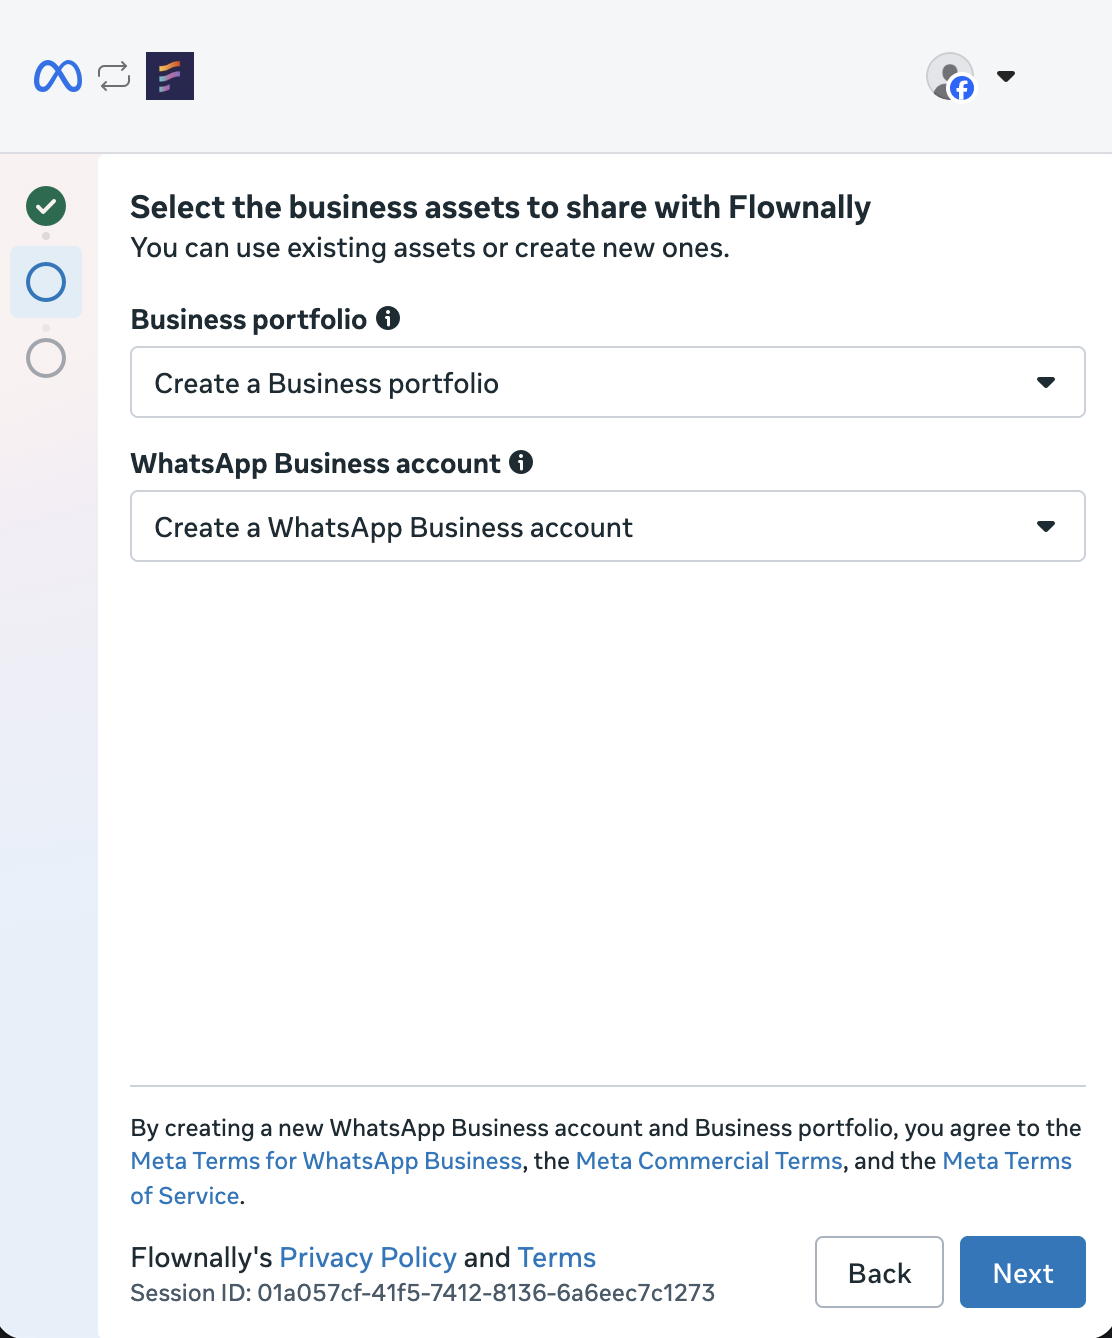Image resolution: width=1112 pixels, height=1338 pixels.
Task: Click the Meta infinity logo
Action: (x=57, y=76)
